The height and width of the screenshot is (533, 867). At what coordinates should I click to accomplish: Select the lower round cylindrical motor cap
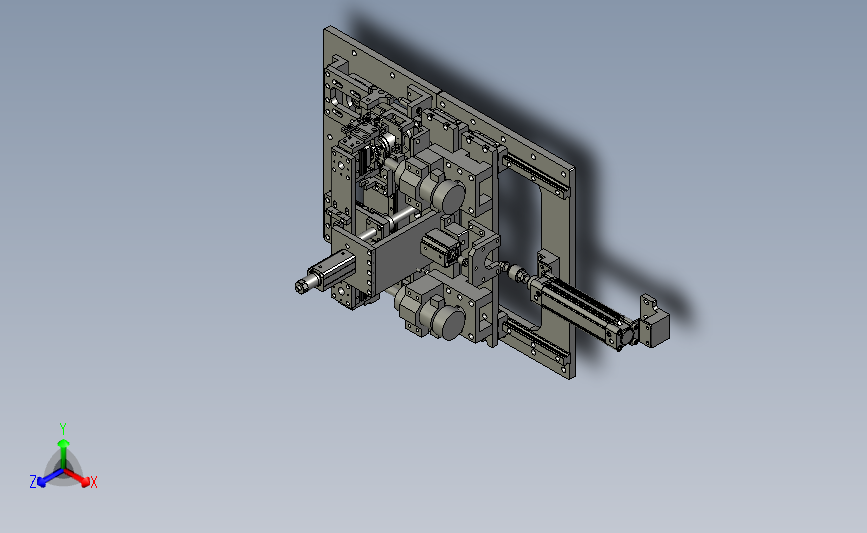click(x=450, y=324)
